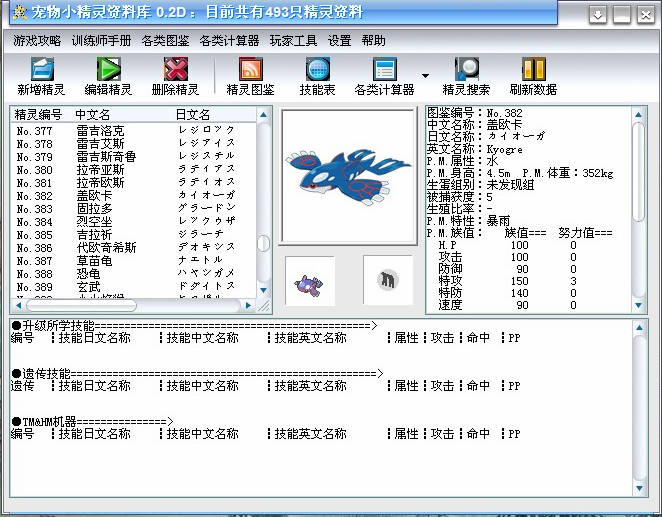Click the 升级所学技能 section heading
The image size is (662, 517).
click(x=194, y=326)
